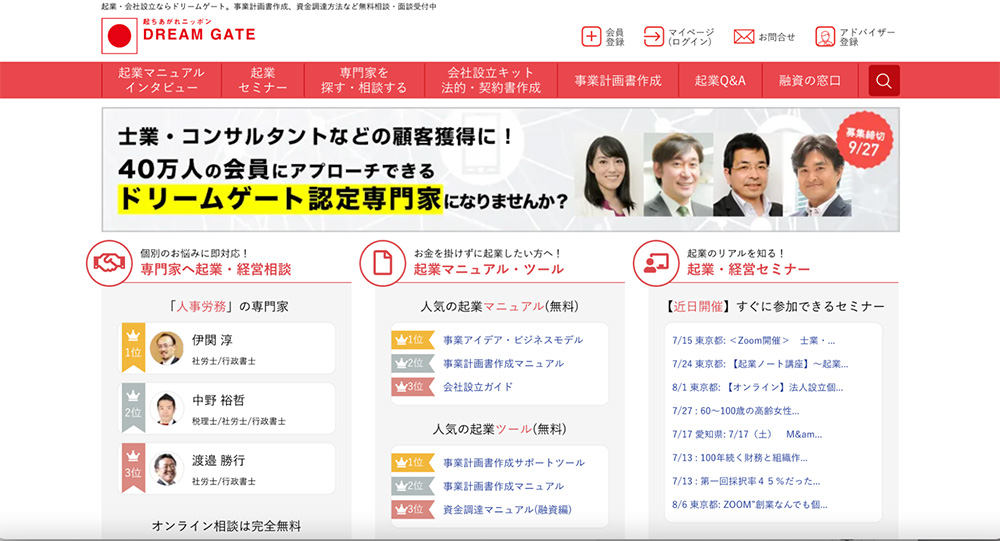1000x541 pixels.
Task: Select 専門家を探す・相談する in the navigation
Action: pos(364,80)
